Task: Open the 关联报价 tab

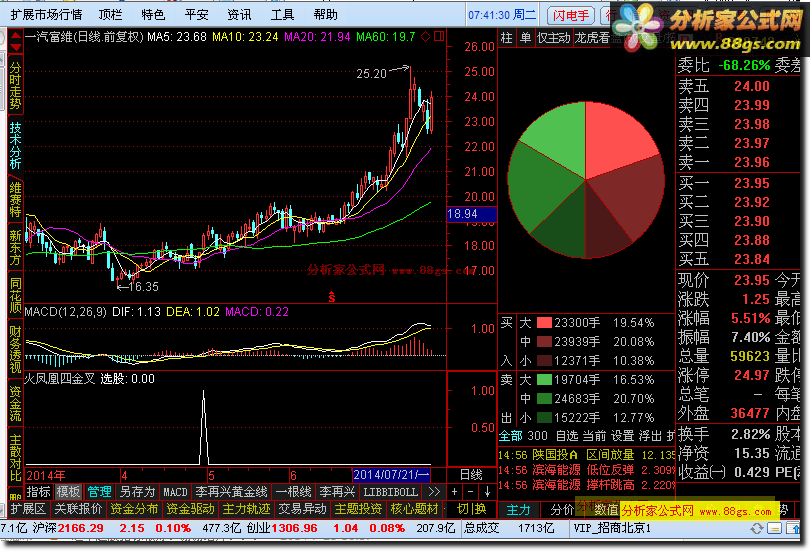Action: click(x=78, y=509)
